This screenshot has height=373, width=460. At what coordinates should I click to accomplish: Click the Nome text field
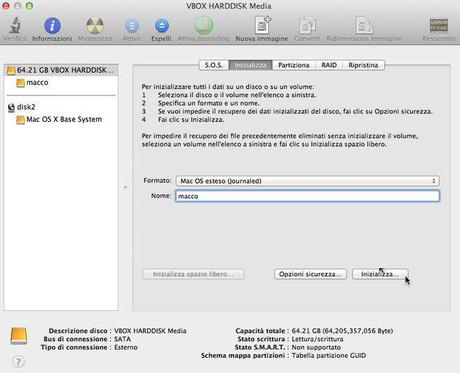(x=307, y=196)
